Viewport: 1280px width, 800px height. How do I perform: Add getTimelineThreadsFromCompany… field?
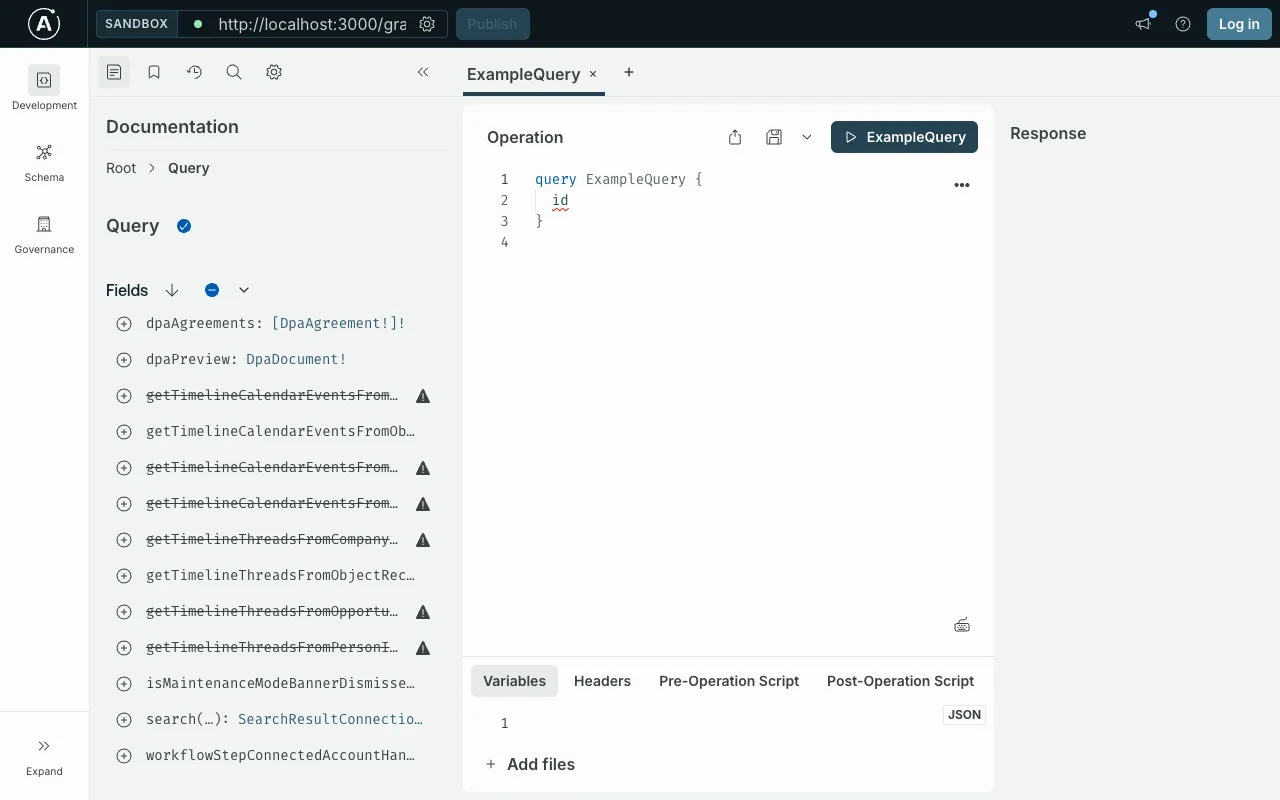click(x=124, y=540)
